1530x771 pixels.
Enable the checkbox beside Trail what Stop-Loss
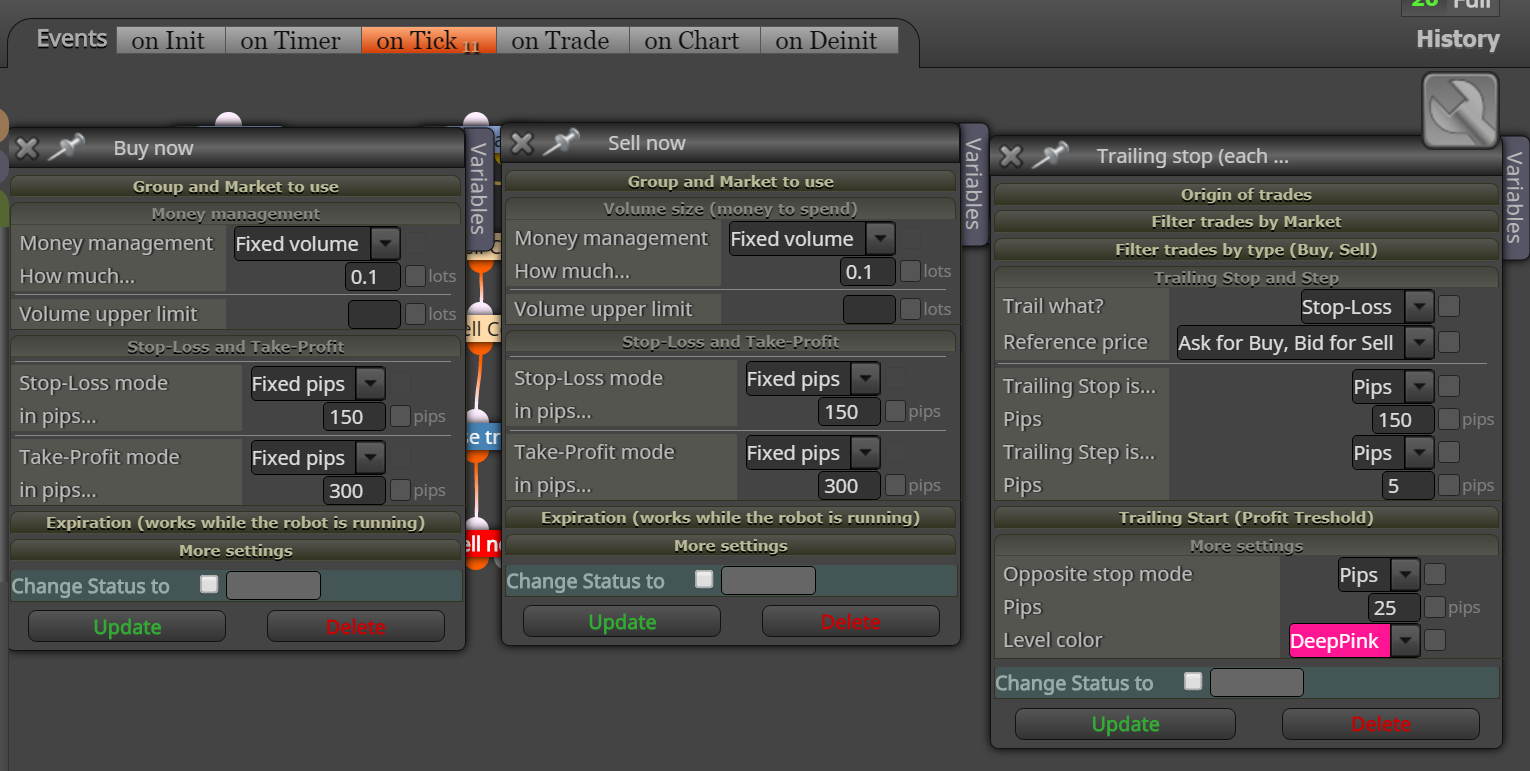[1448, 306]
